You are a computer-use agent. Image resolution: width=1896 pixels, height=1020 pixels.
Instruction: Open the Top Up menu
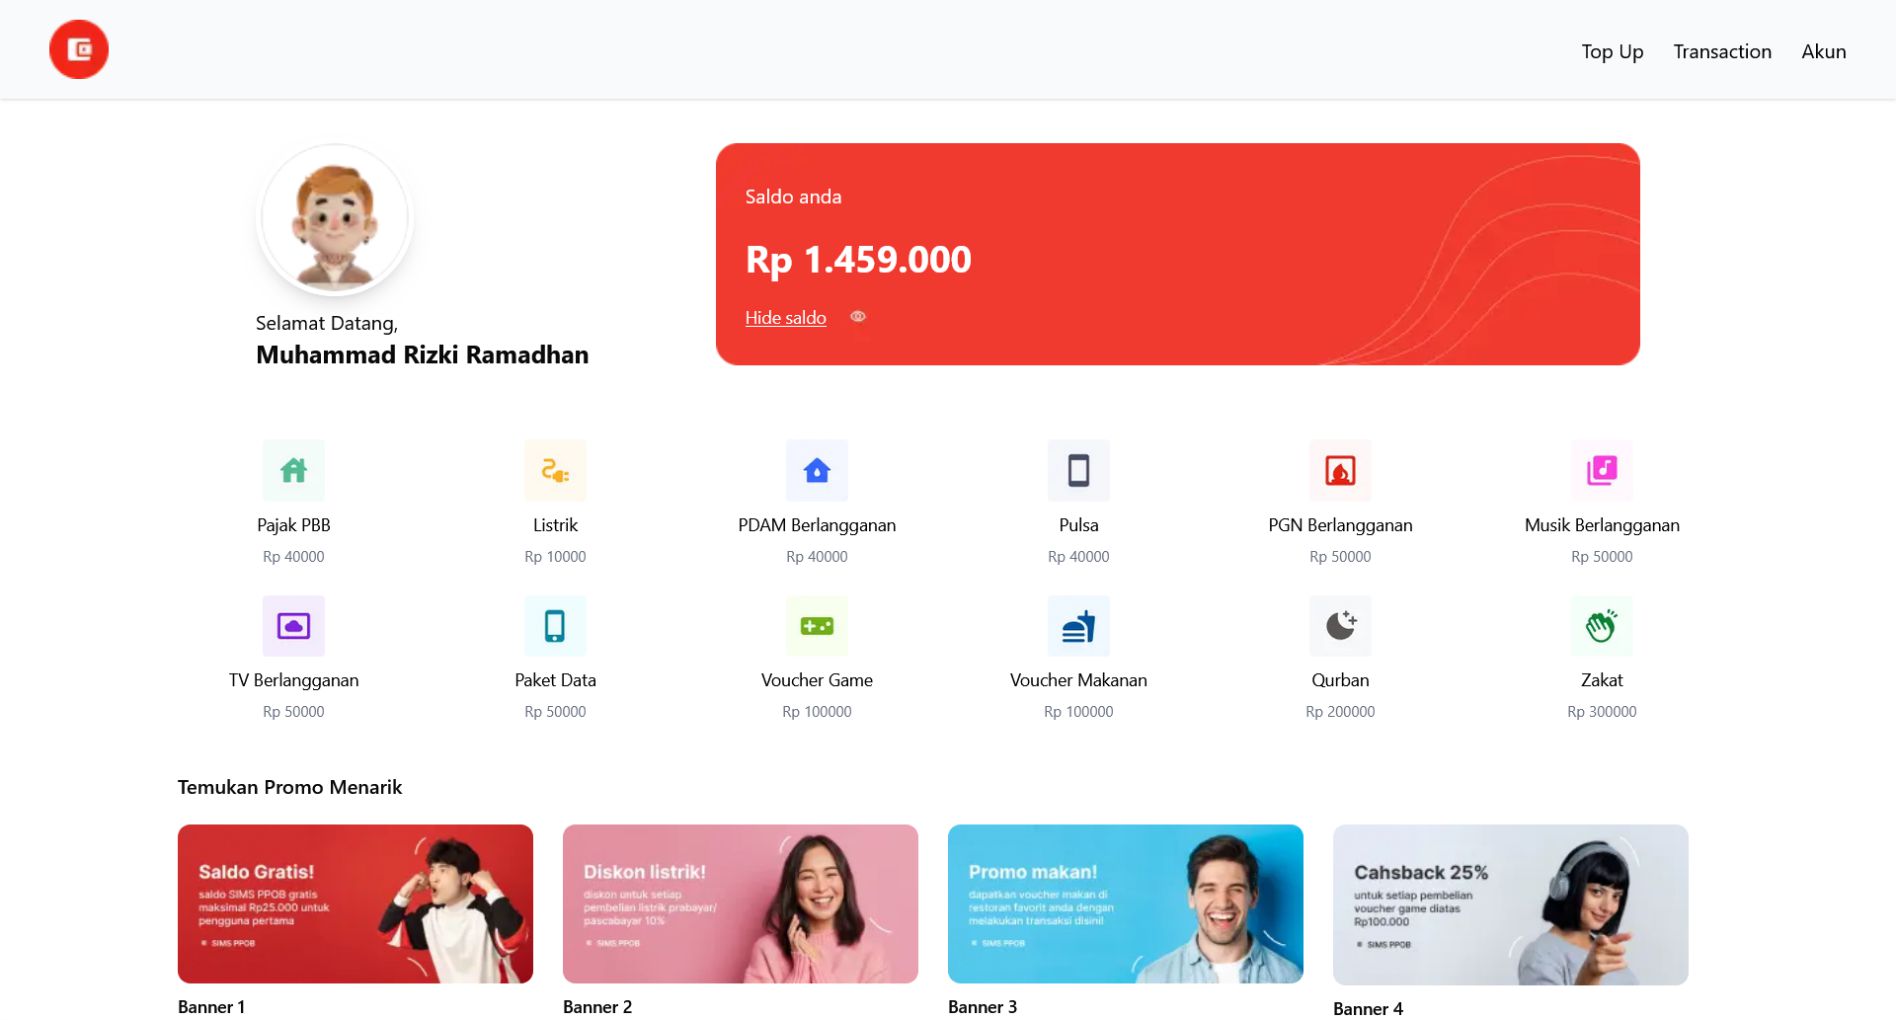[1611, 51]
